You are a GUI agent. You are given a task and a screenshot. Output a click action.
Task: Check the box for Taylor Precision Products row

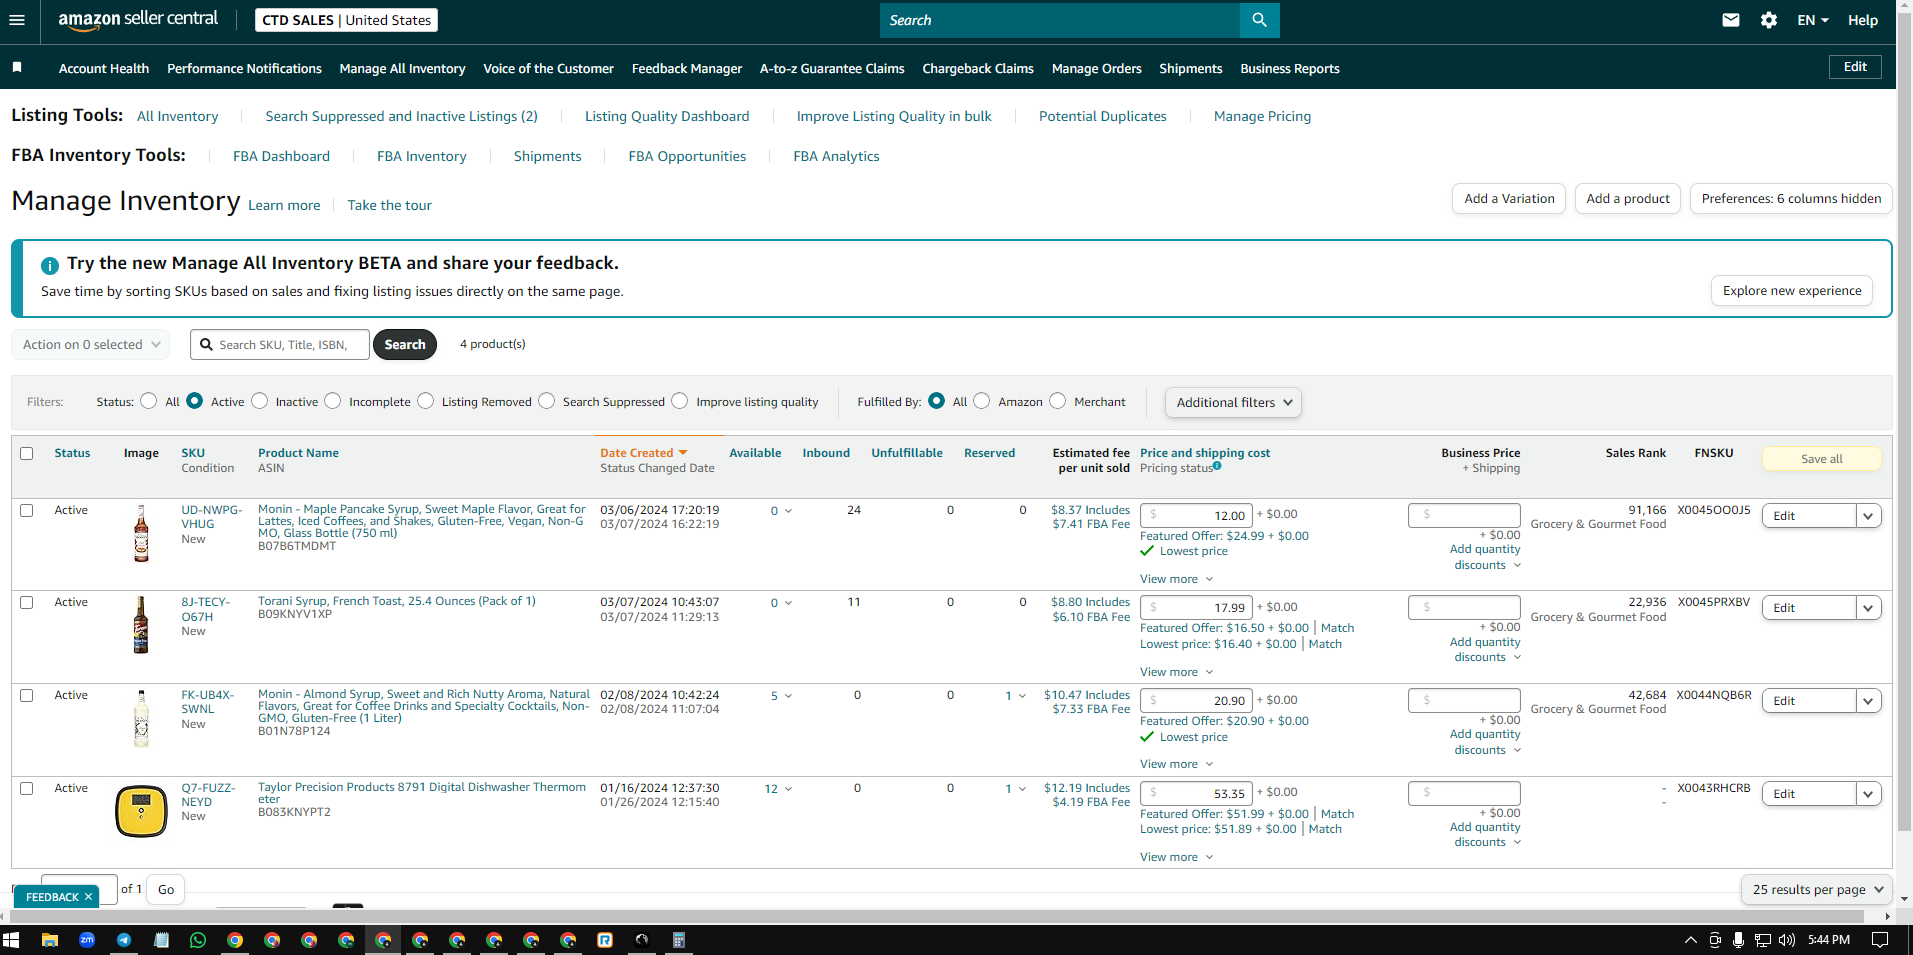pyautogui.click(x=27, y=788)
